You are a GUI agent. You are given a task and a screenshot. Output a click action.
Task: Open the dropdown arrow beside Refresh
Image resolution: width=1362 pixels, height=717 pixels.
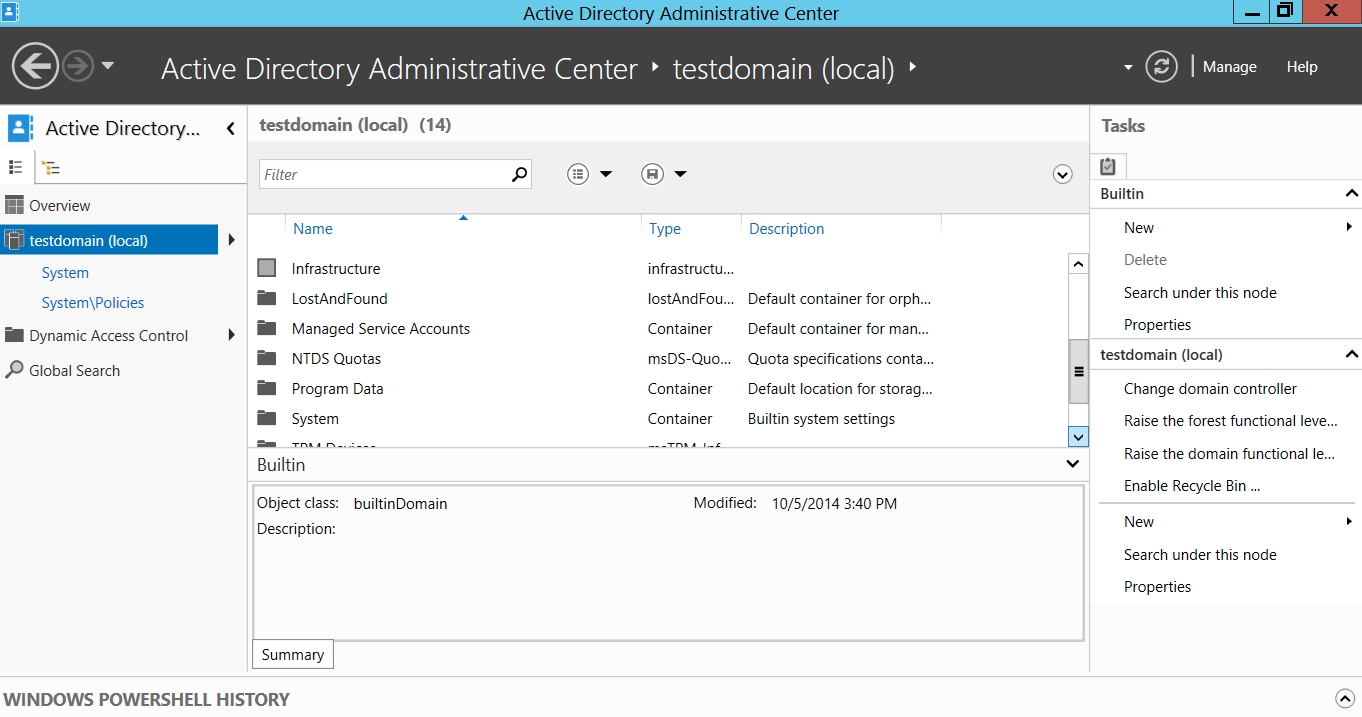tap(1128, 68)
